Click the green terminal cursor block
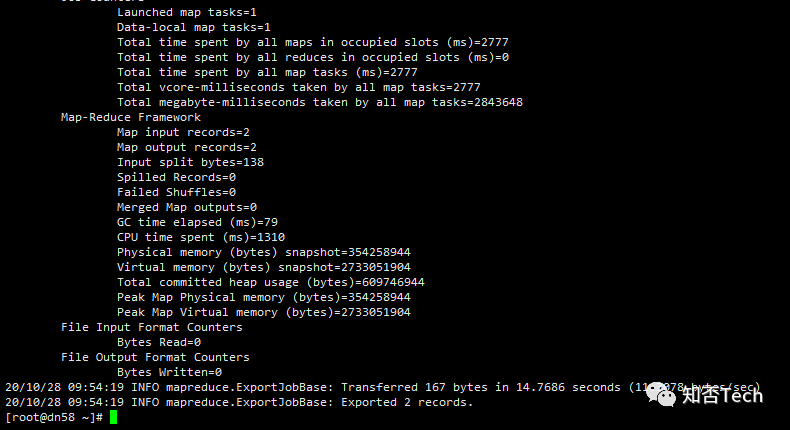 click(x=113, y=417)
